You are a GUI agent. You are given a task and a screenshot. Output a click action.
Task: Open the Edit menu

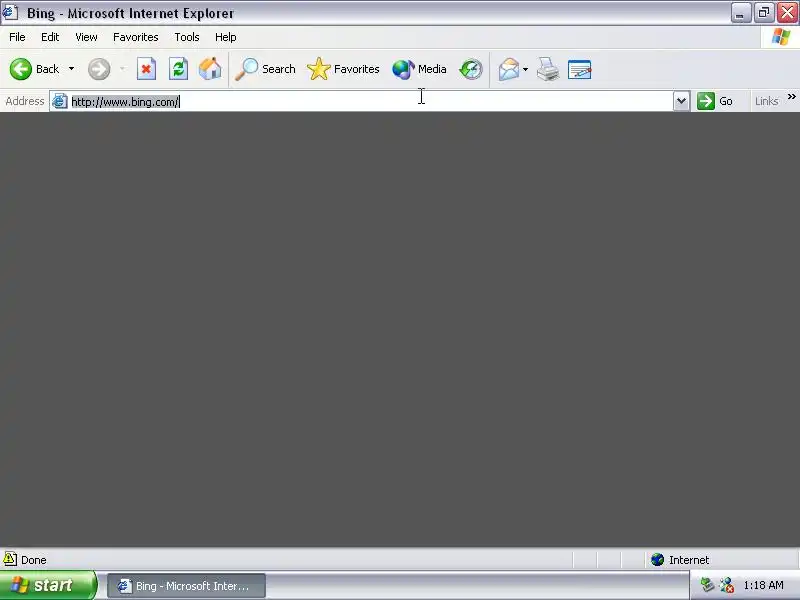coord(50,37)
